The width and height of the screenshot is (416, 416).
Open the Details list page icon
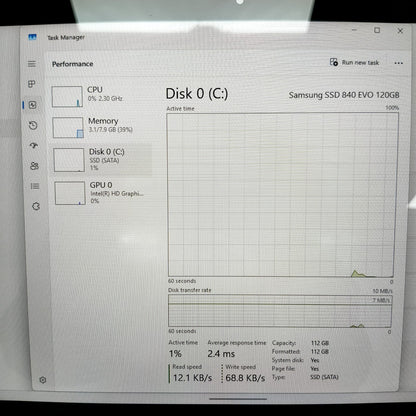click(35, 186)
